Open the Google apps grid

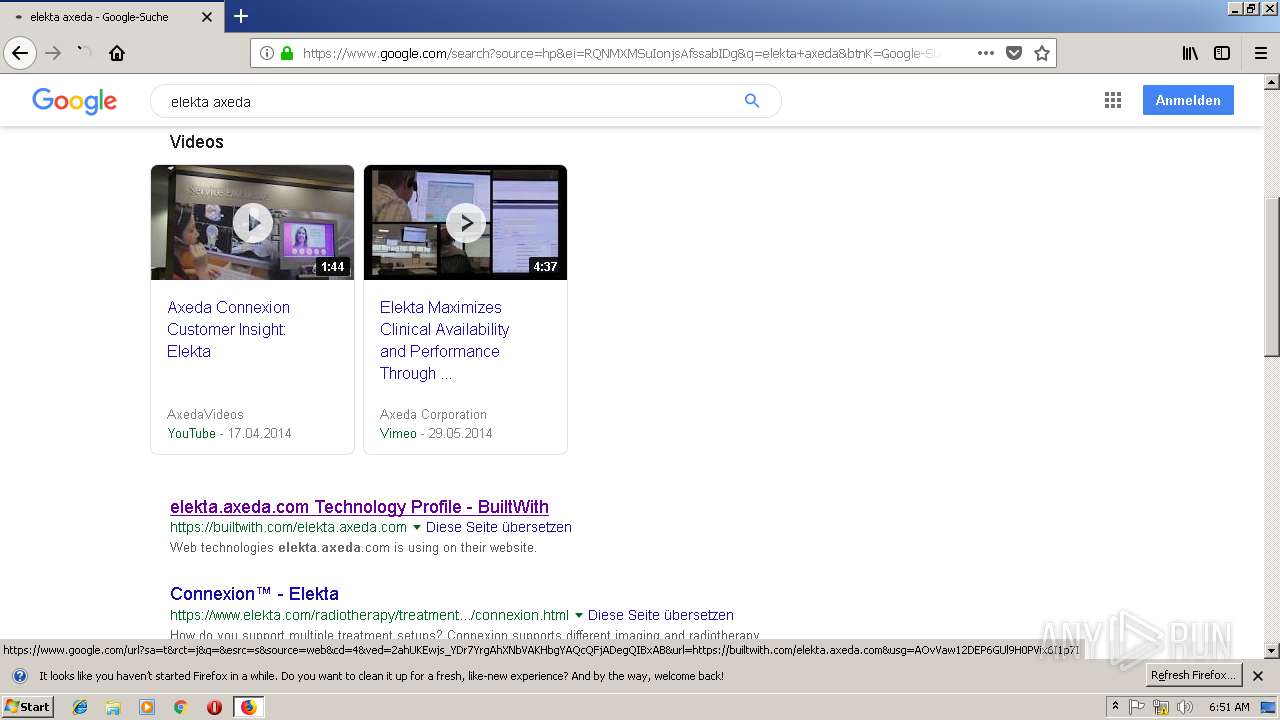tap(1113, 100)
